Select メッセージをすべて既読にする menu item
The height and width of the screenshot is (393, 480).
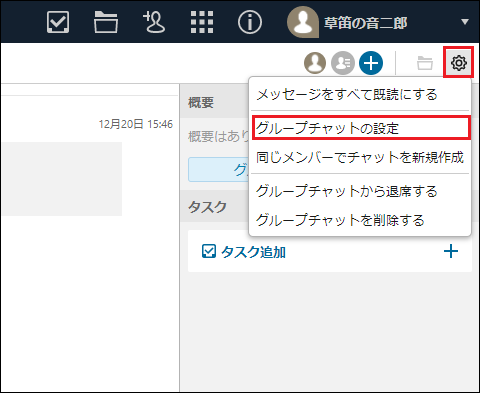coord(360,95)
